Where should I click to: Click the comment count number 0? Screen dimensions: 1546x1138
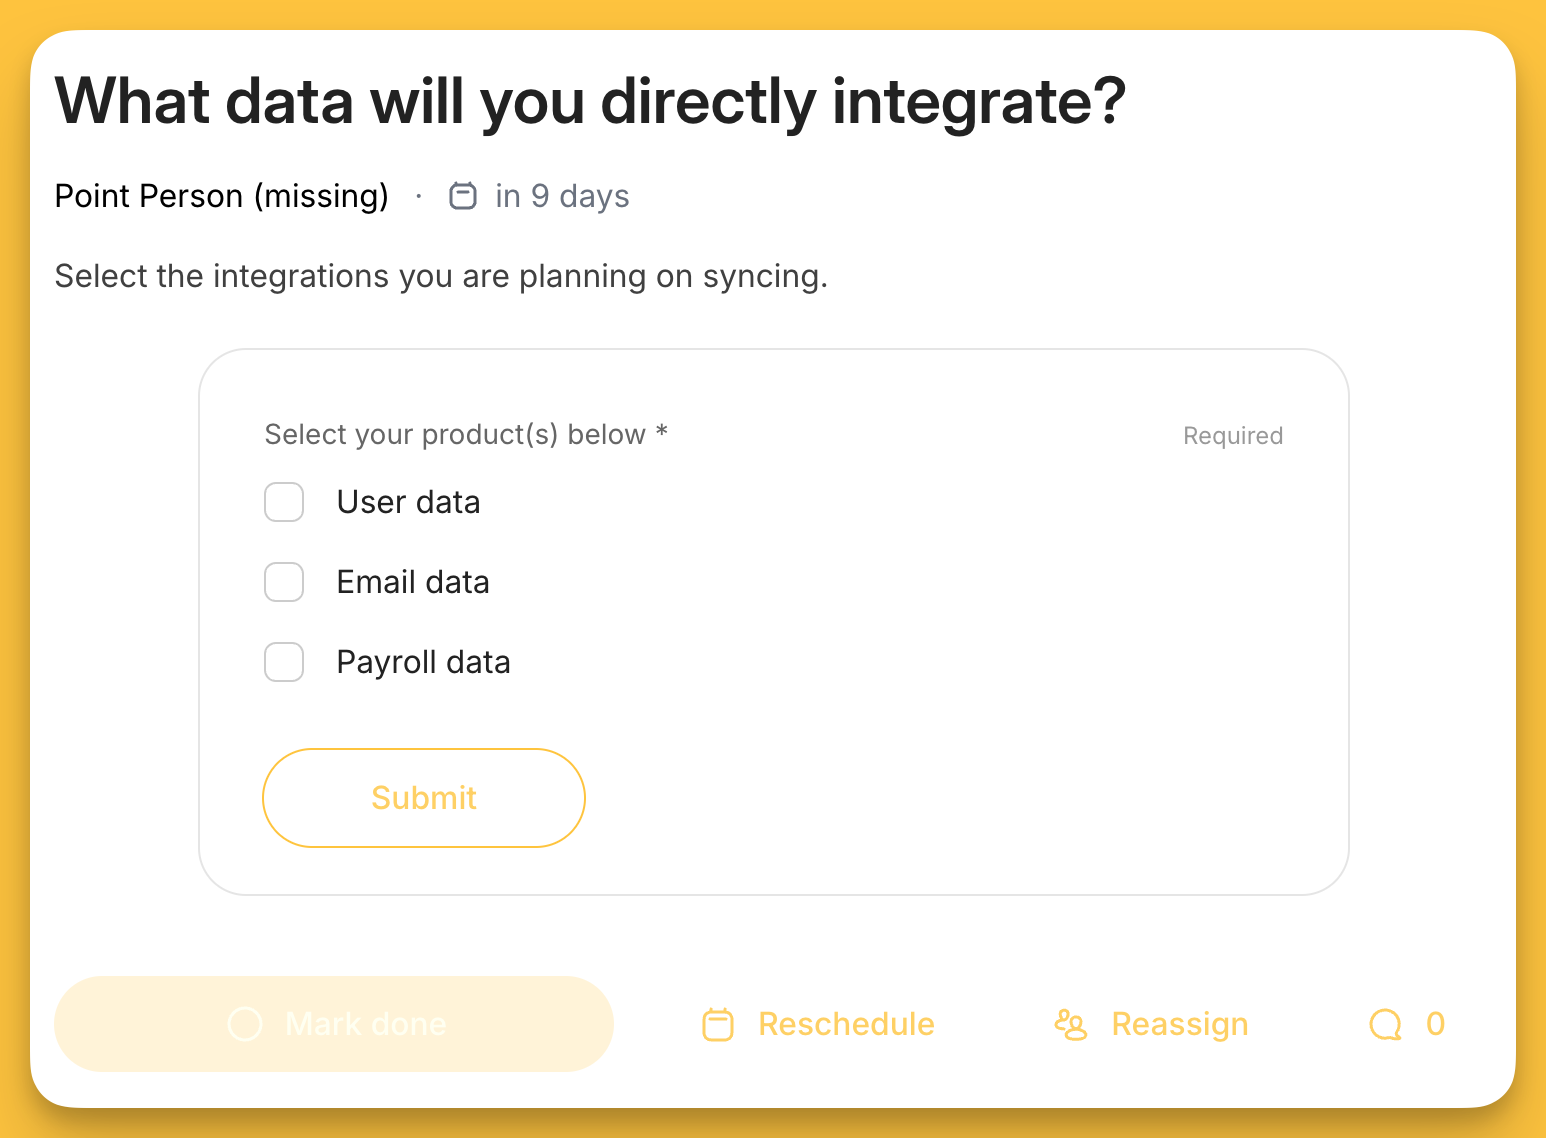coord(1435,1024)
